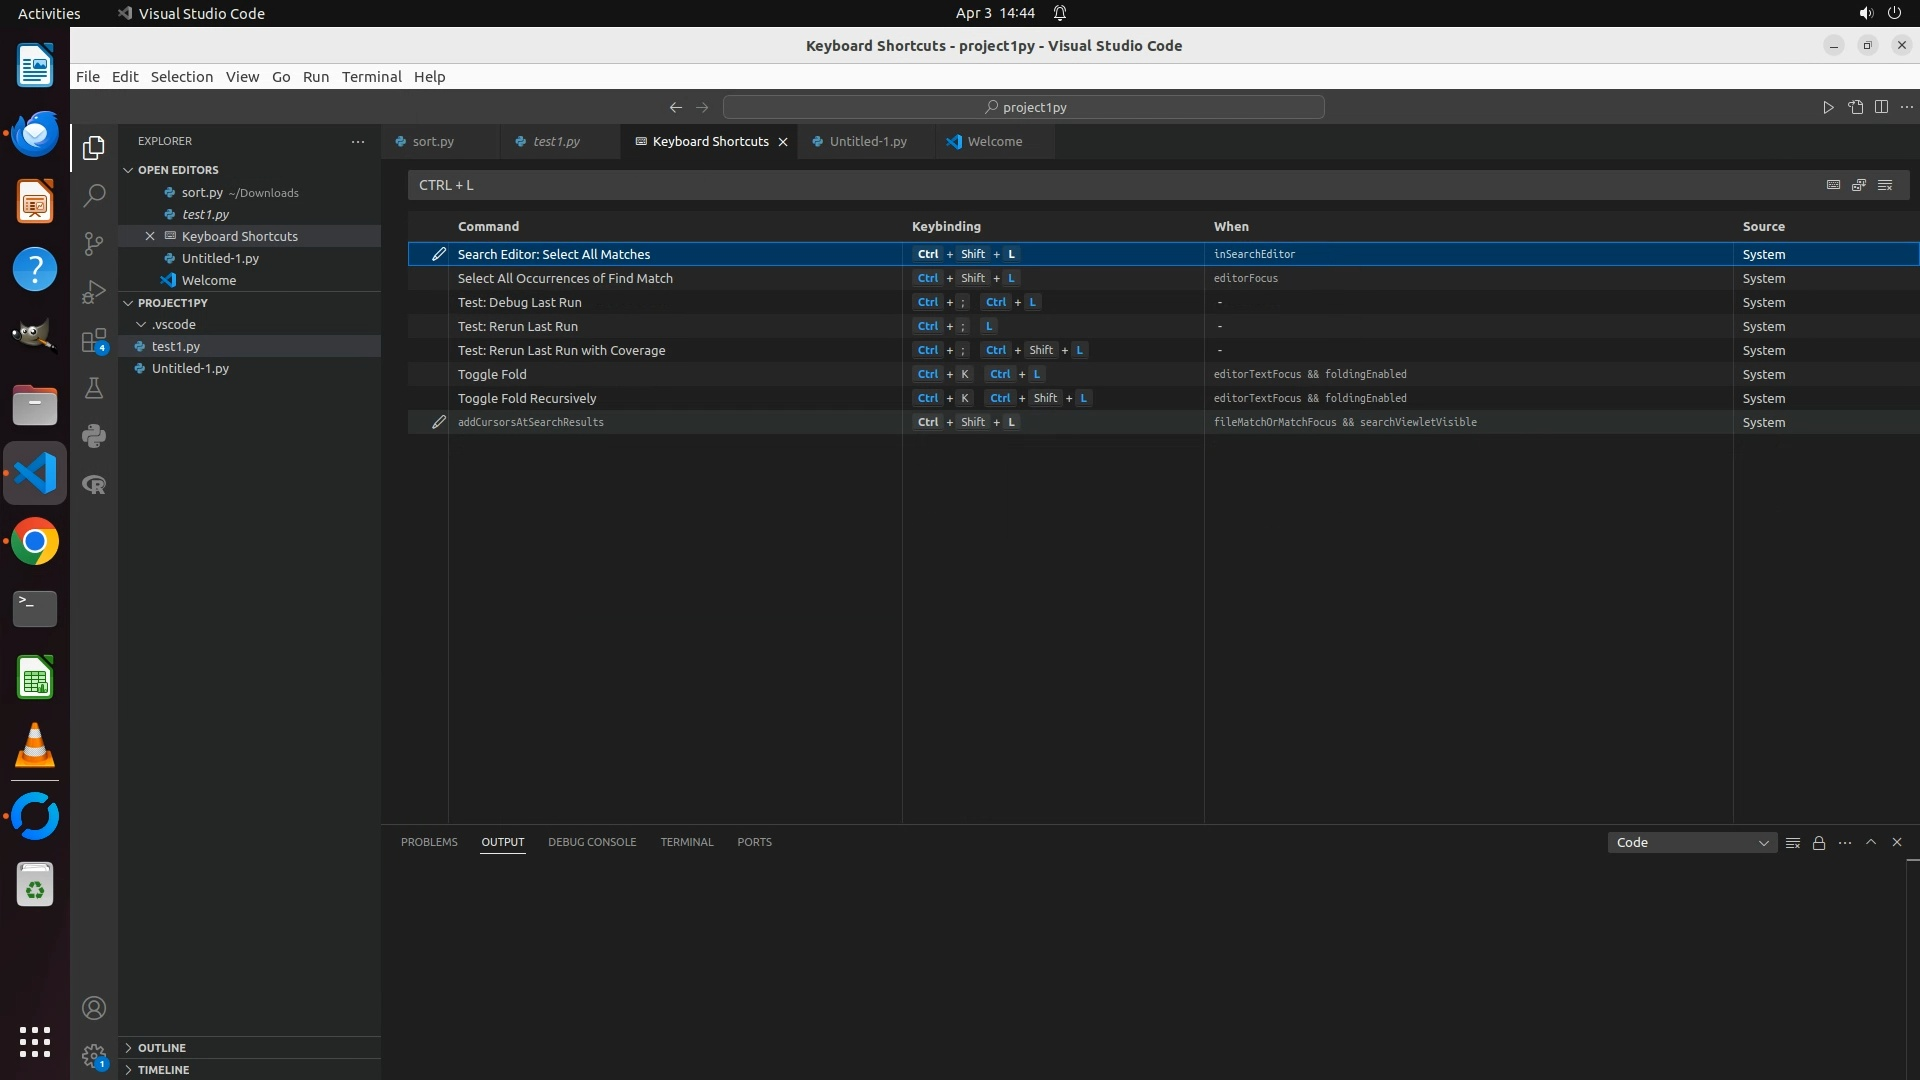
Task: Click edit pencil for Search Editor: Select All Matches
Action: point(438,254)
